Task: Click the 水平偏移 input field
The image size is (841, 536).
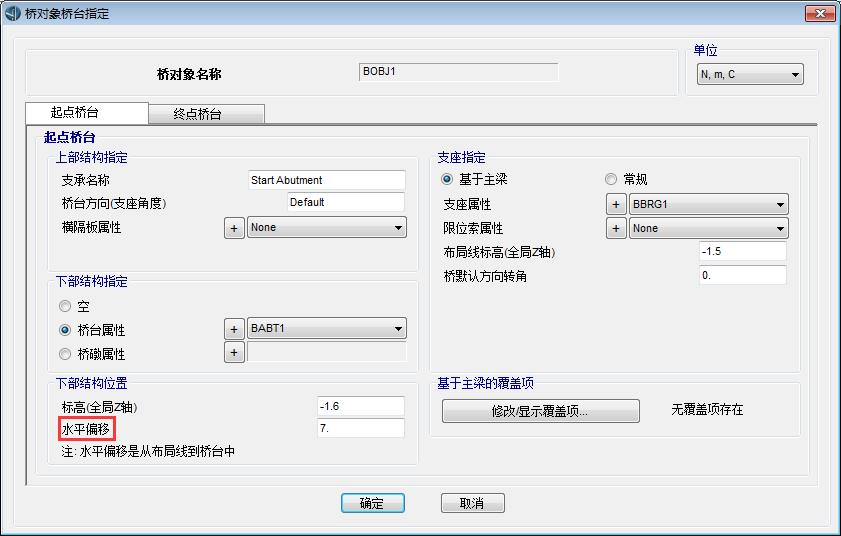Action: pos(360,428)
